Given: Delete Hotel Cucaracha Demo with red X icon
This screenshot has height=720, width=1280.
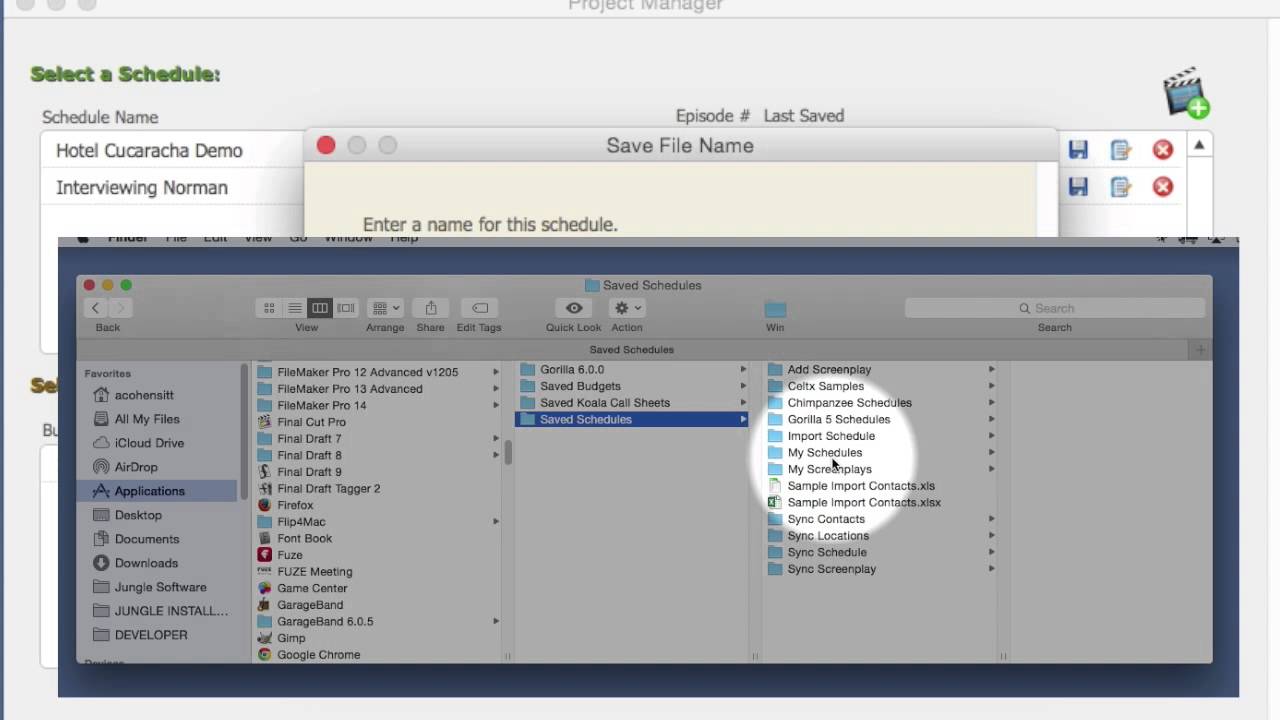Looking at the screenshot, I should pos(1163,150).
